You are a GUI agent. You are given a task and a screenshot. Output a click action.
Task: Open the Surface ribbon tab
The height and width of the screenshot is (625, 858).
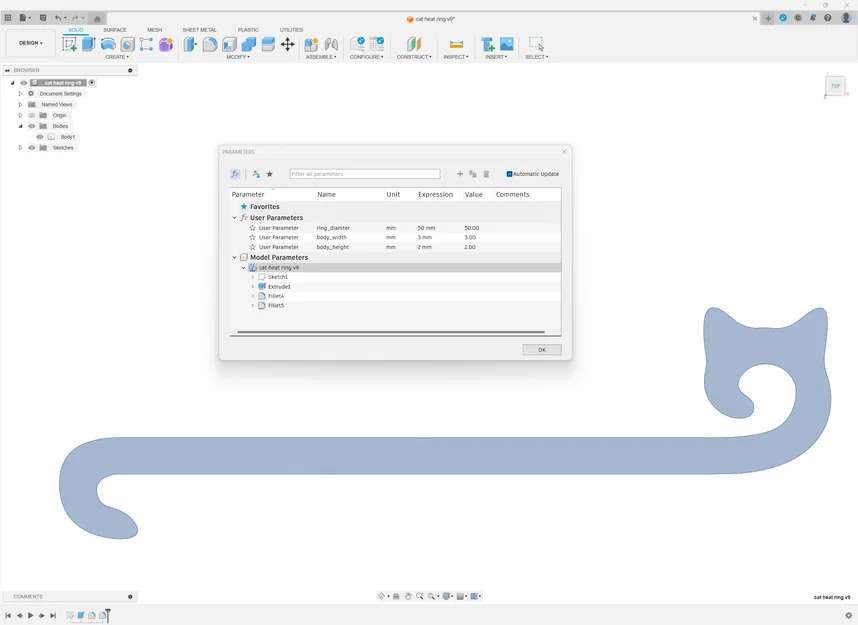114,30
